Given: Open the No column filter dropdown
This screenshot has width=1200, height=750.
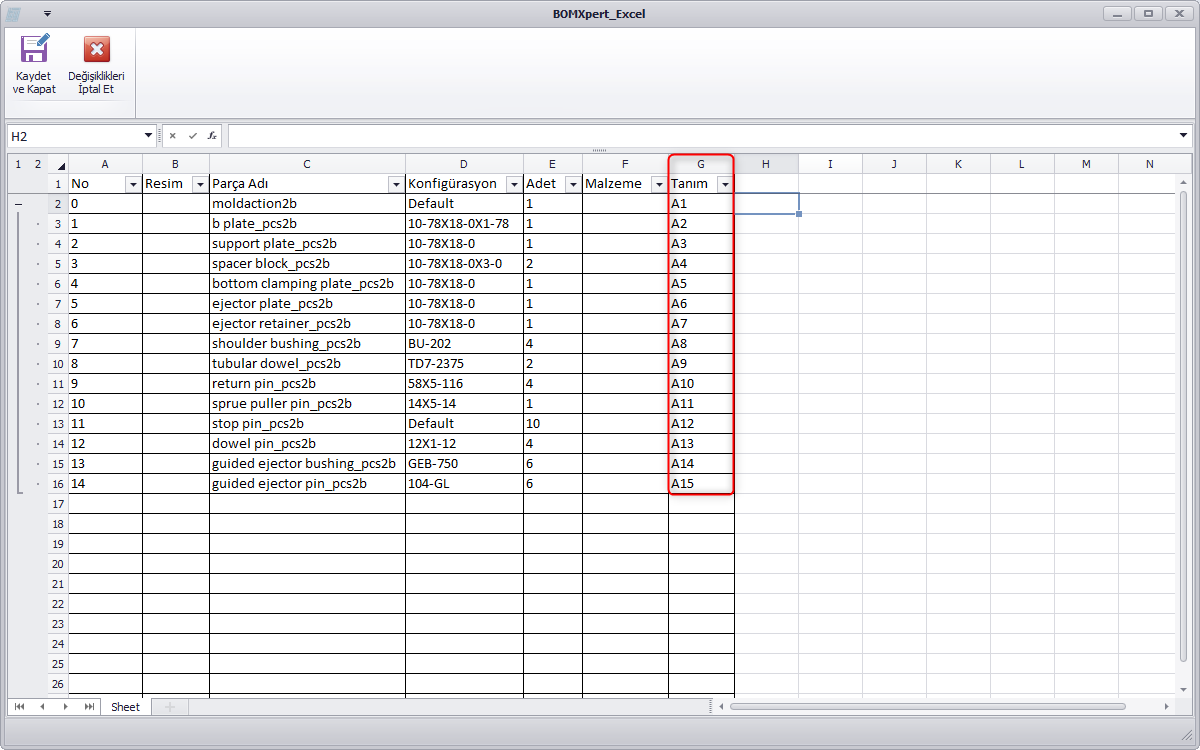Looking at the screenshot, I should [x=132, y=184].
